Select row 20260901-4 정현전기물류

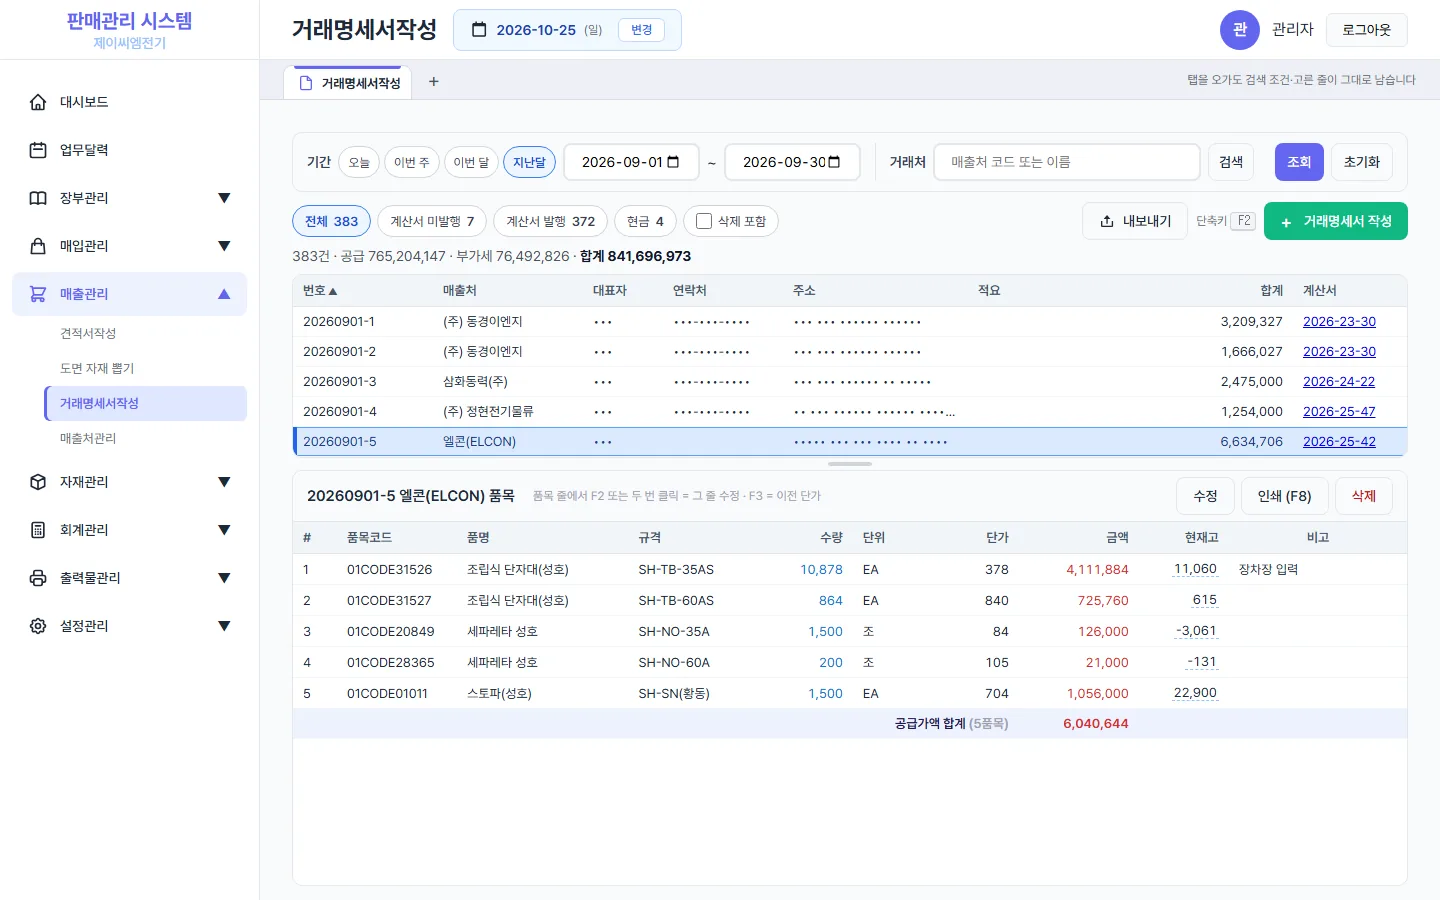850,411
